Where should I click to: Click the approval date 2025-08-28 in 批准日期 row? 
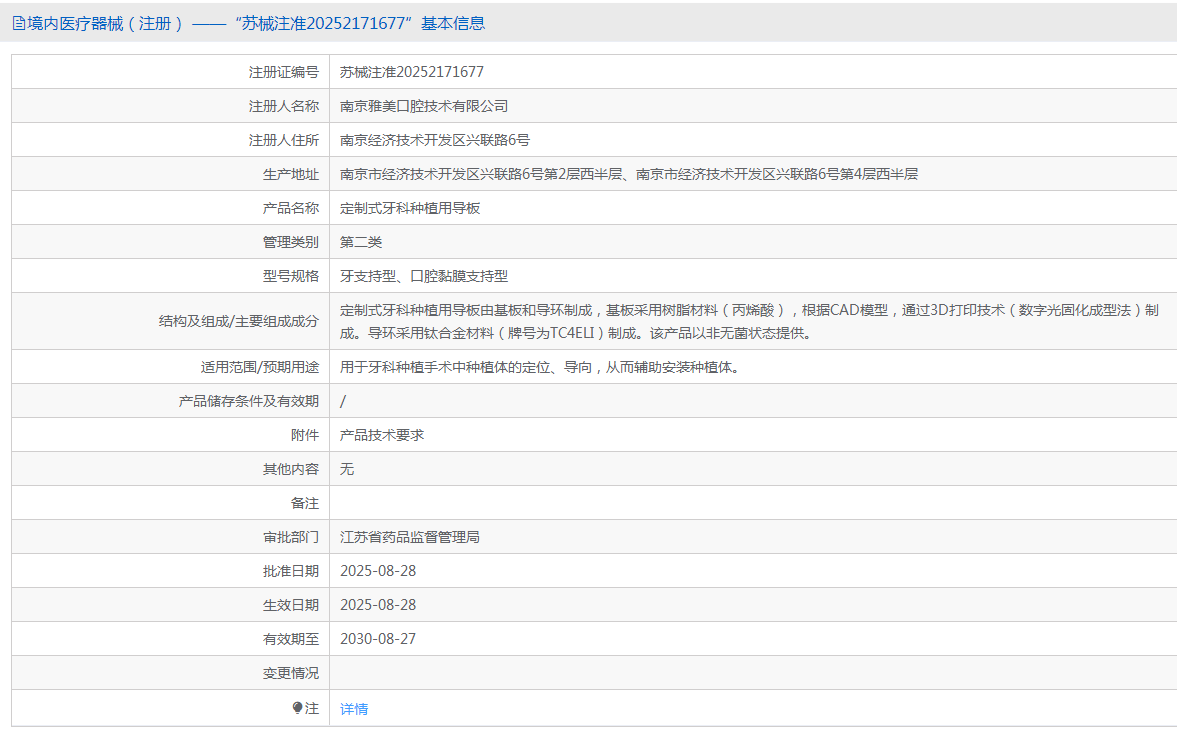pos(378,571)
